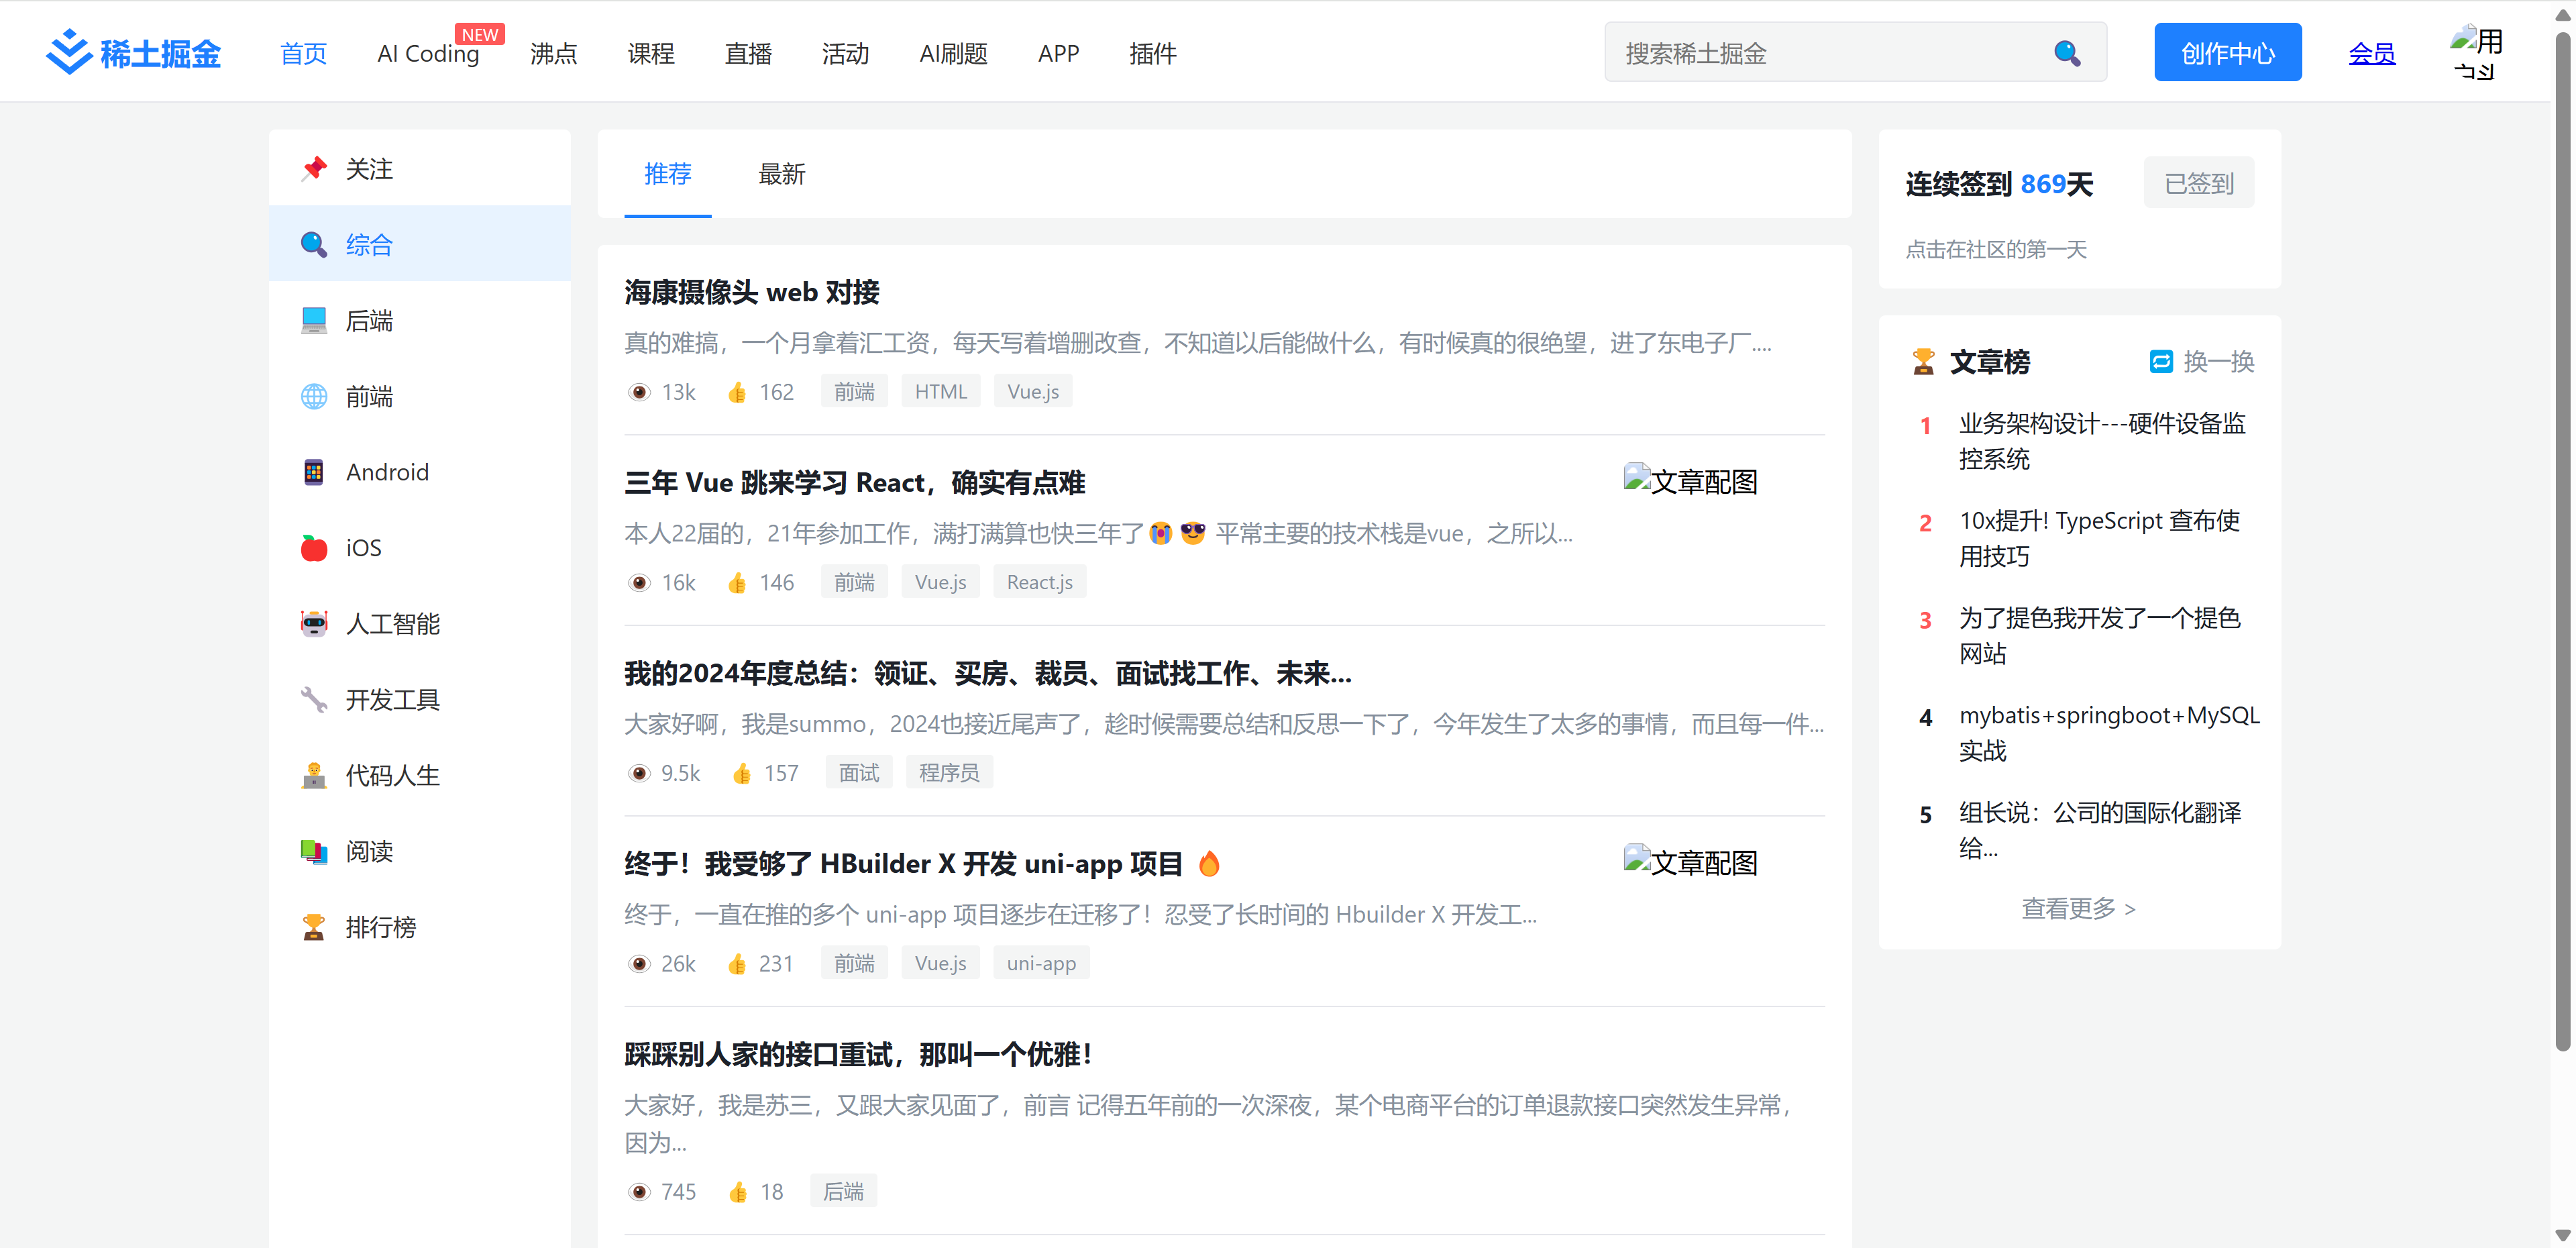Click the refresh icon beside 换一换
2576x1248 pixels.
pyautogui.click(x=2160, y=362)
